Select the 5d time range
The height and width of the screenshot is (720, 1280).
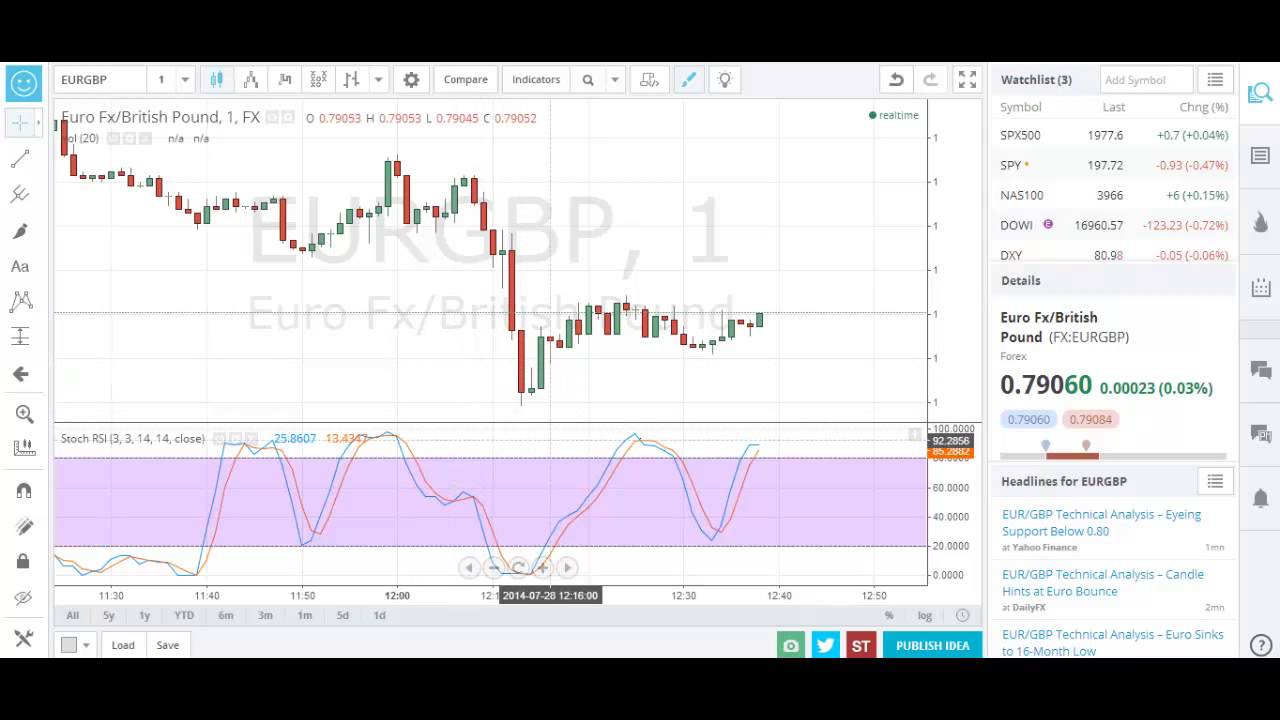point(343,616)
